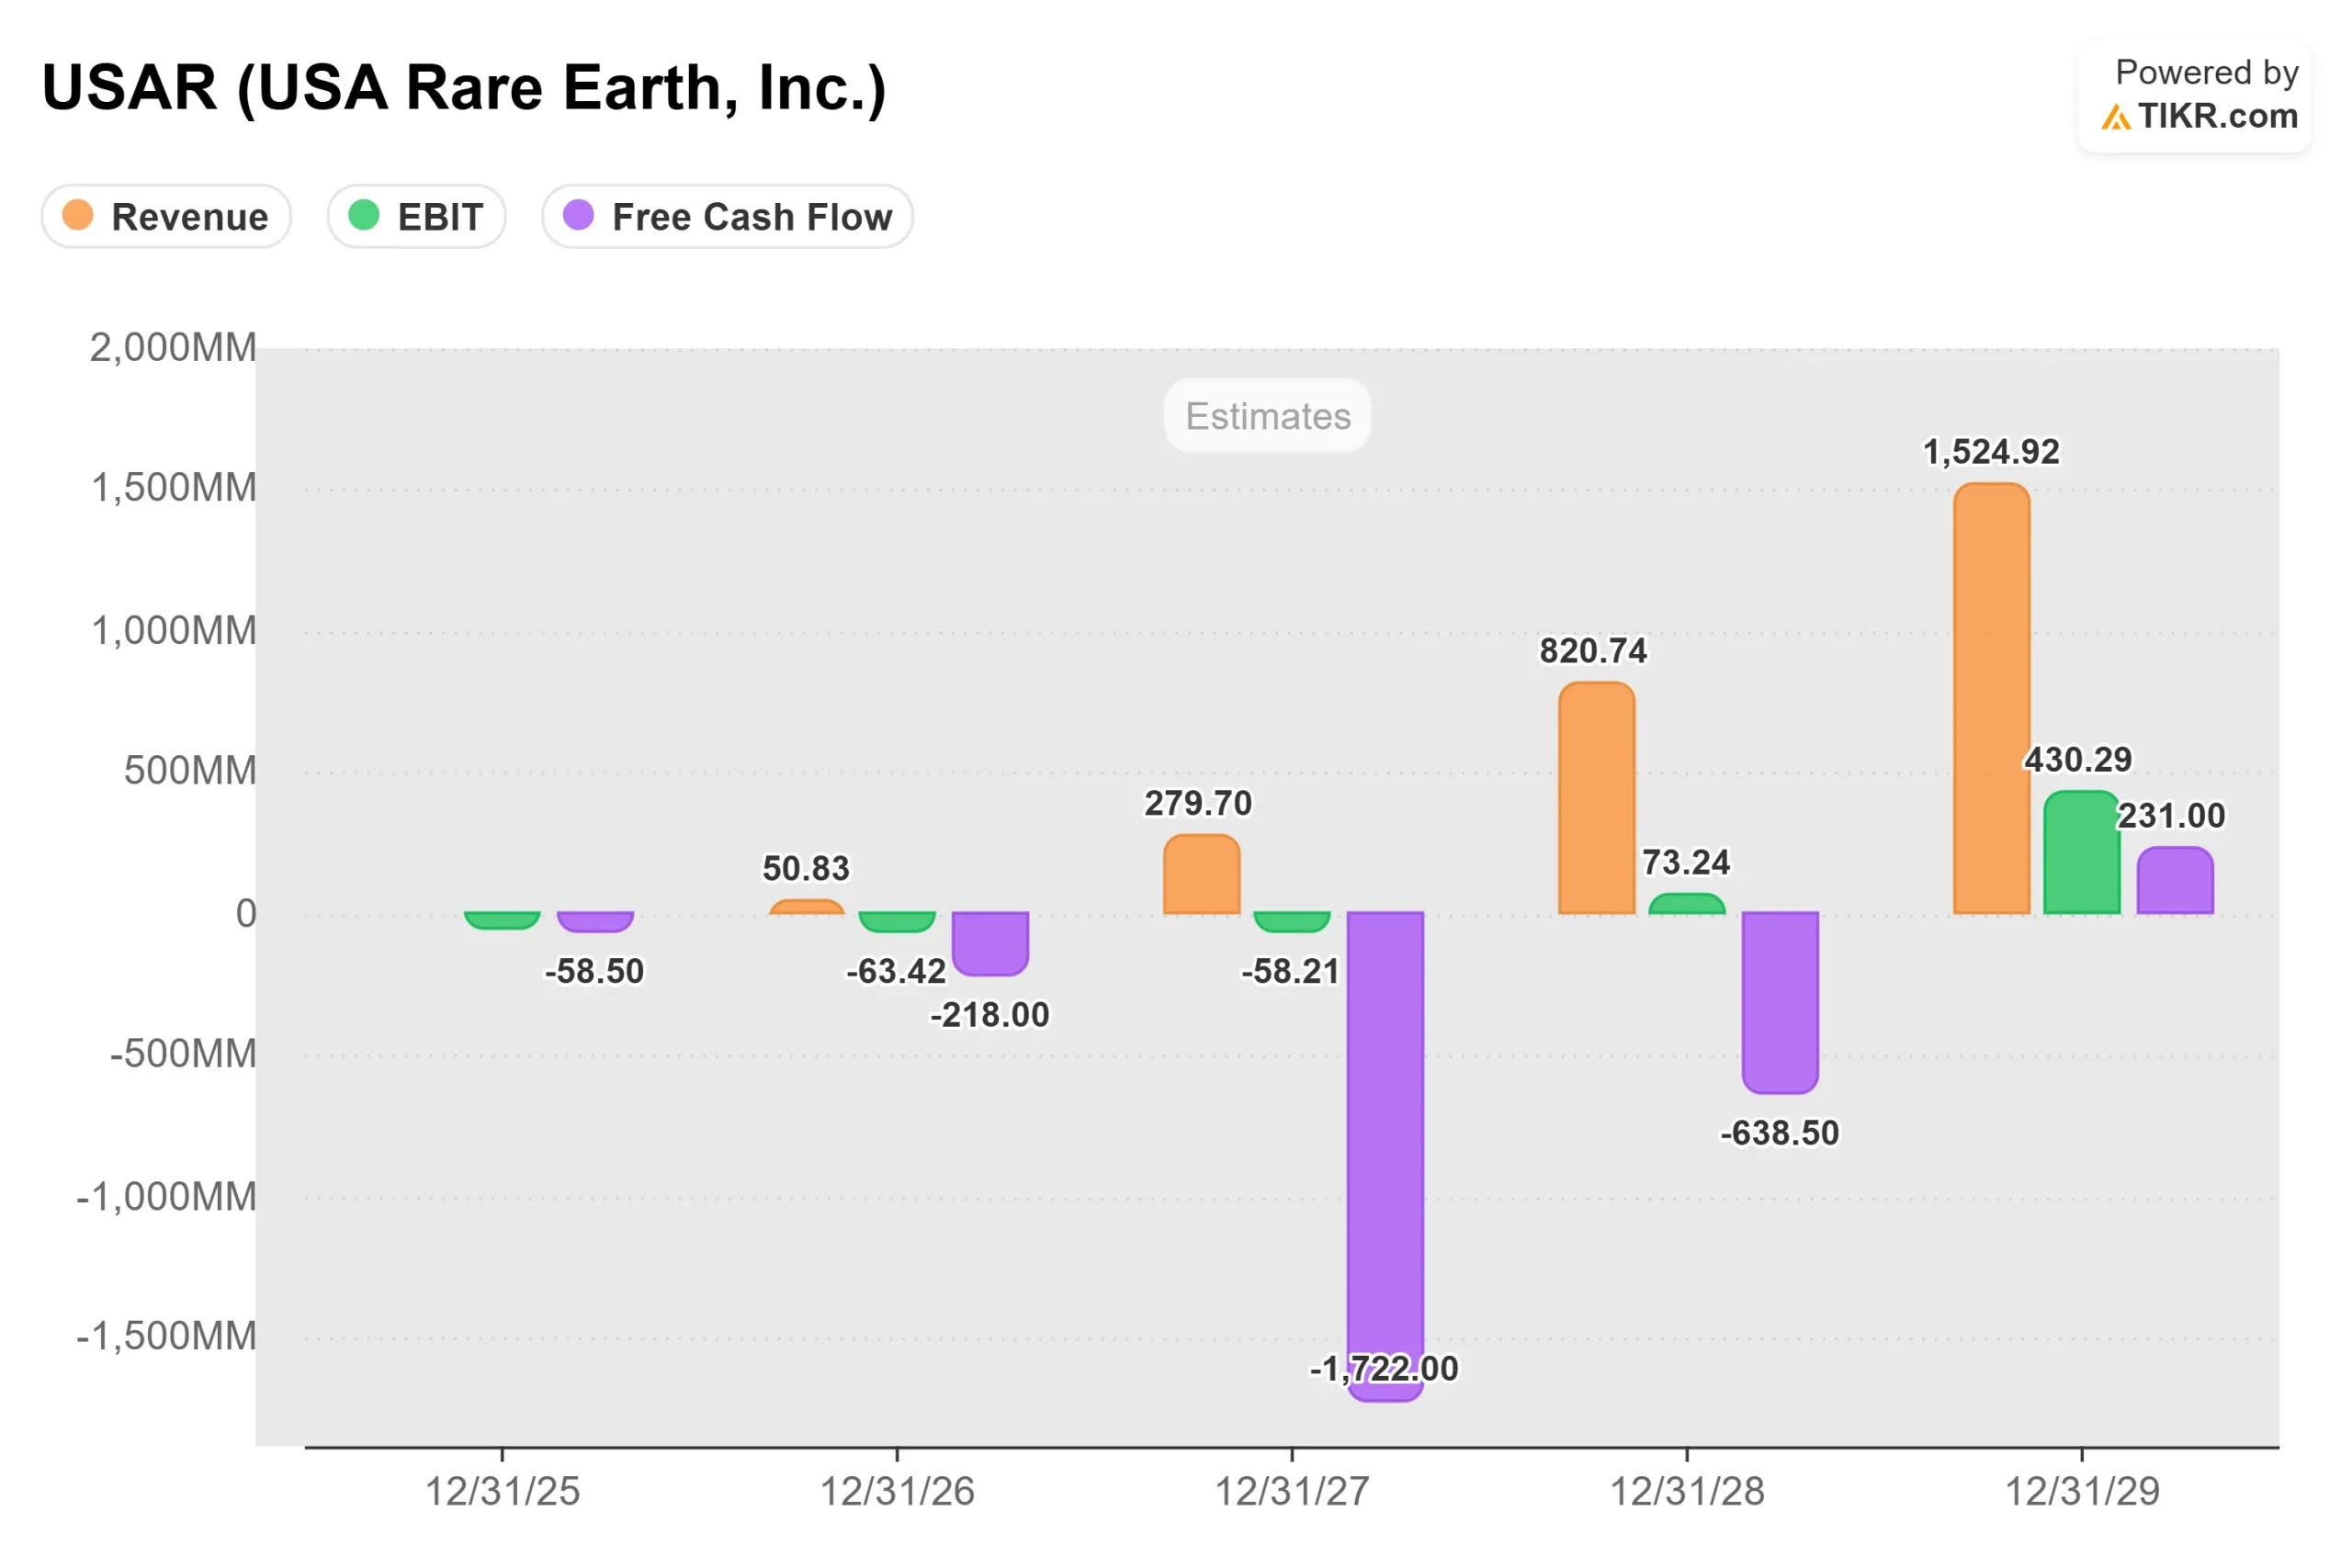The width and height of the screenshot is (2352, 1568).
Task: Click the 231.00 free cash flow bar
Action: [x=2175, y=880]
